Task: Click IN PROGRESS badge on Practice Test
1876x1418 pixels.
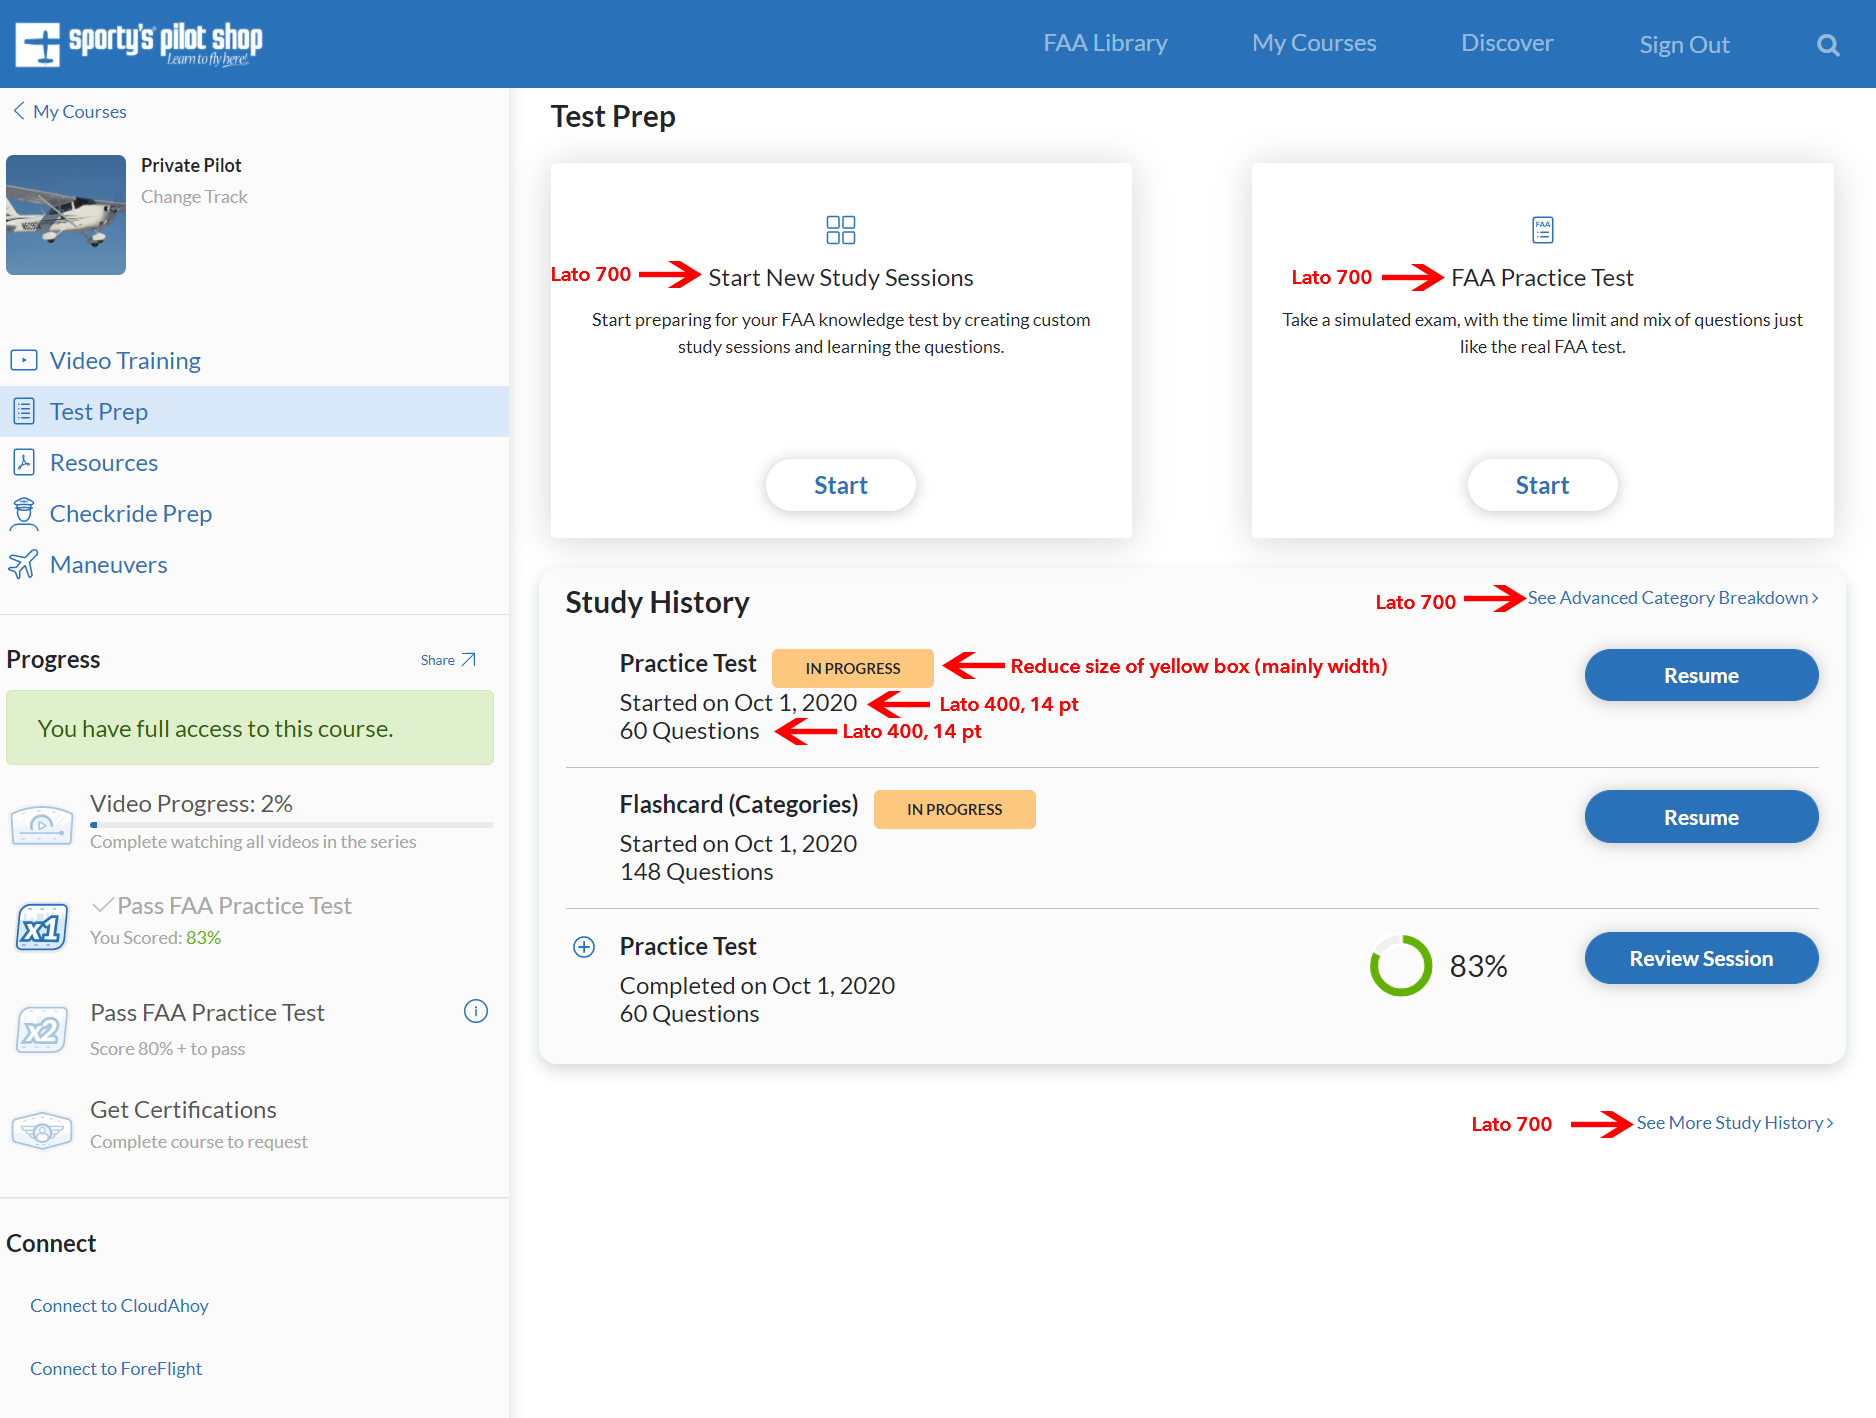Action: pyautogui.click(x=853, y=668)
